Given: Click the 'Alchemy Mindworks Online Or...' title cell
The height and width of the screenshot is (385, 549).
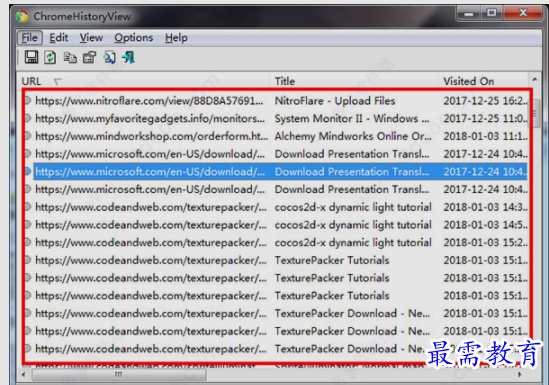Looking at the screenshot, I should (x=353, y=136).
